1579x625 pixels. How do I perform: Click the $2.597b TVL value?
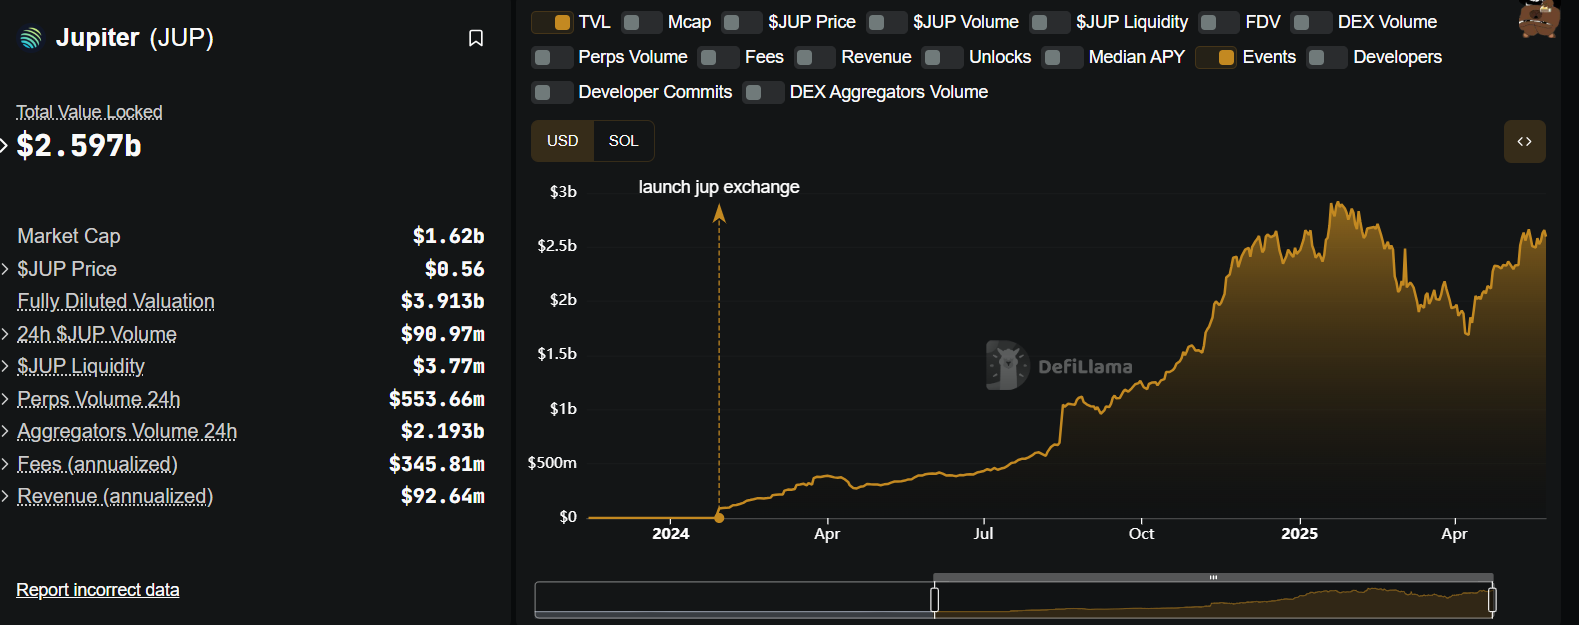79,146
